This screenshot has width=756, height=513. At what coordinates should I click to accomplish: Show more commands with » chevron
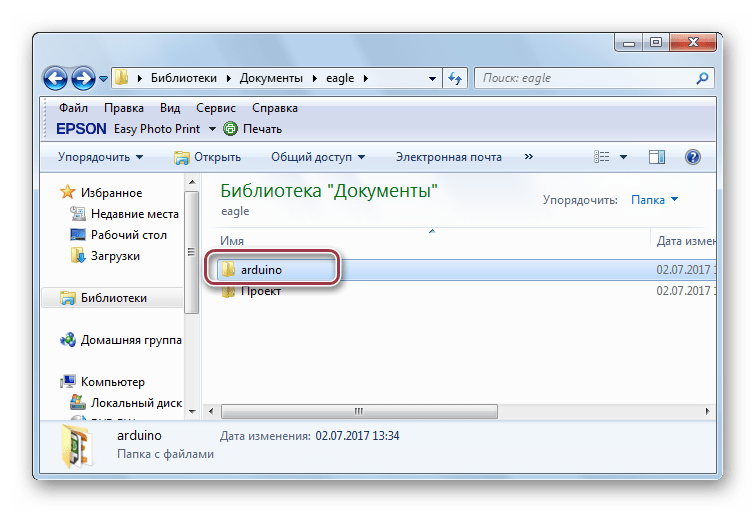(529, 157)
